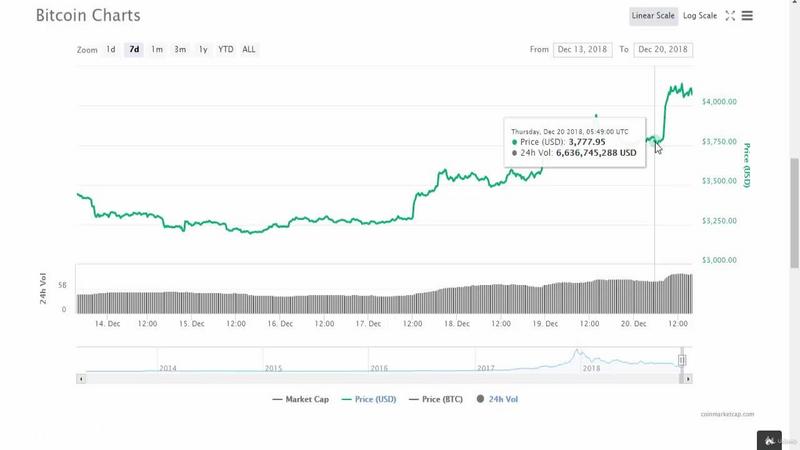The width and height of the screenshot is (800, 450).
Task: Click the navigator horizontal scrollbar track
Action: click(383, 379)
